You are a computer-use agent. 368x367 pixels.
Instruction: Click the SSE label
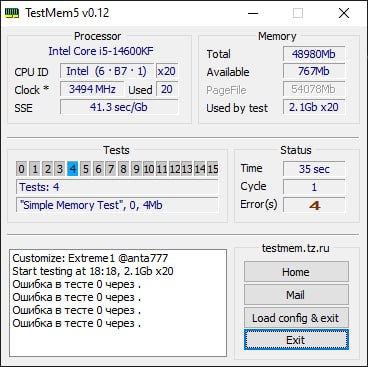[x=23, y=108]
